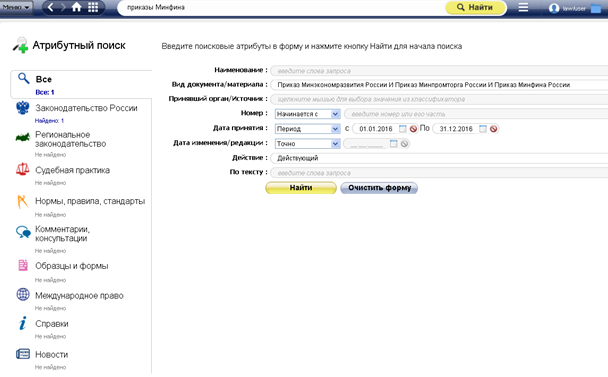608x377 pixels.
Task: Open the user profile icon
Action: tap(554, 8)
